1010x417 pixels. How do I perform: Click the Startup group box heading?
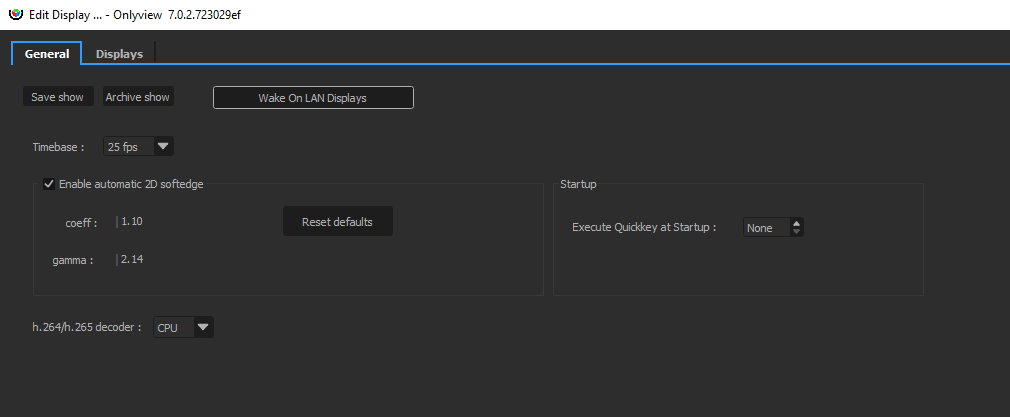[x=578, y=184]
